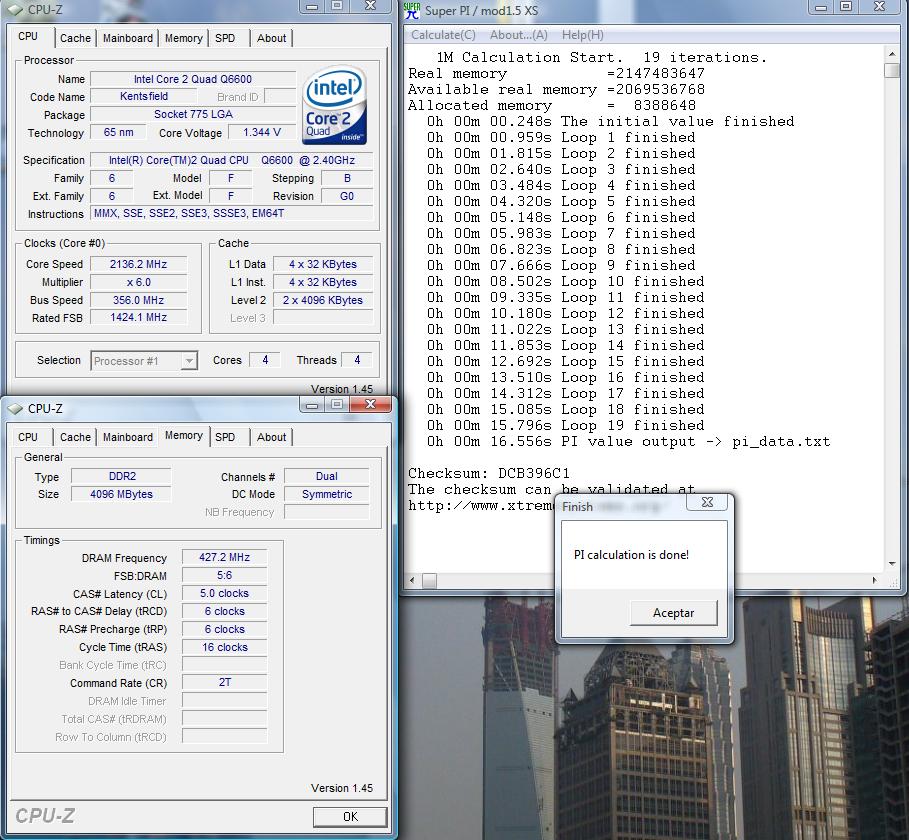
Task: Open the About...(A) menu in Super PI
Action: click(x=519, y=35)
